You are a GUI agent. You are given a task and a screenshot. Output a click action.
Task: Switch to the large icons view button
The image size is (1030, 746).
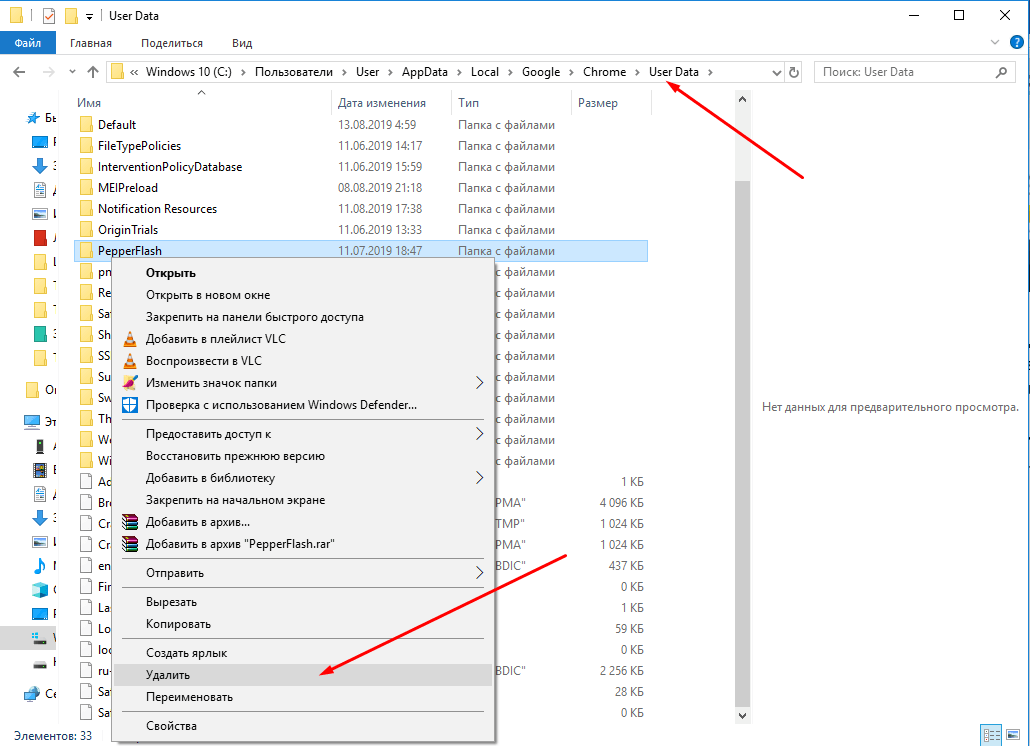coord(1013,734)
